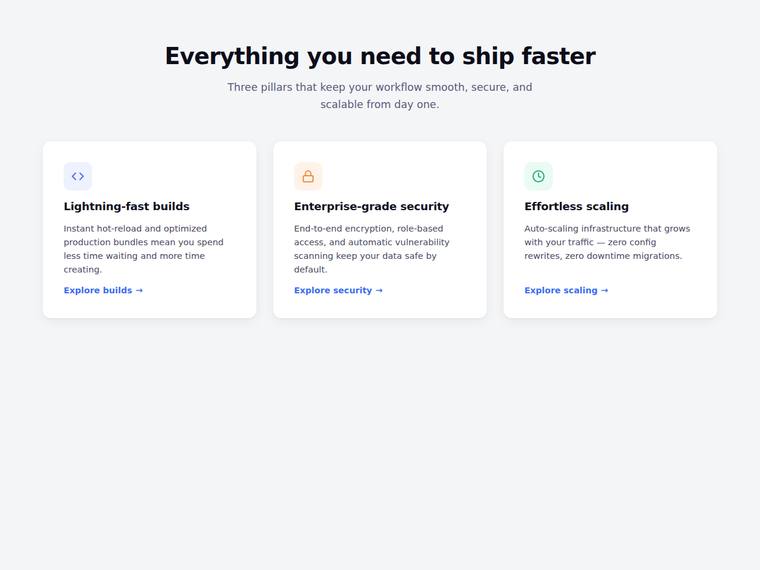
Task: Click the word 'creating.' in builds card
Action: coord(83,269)
